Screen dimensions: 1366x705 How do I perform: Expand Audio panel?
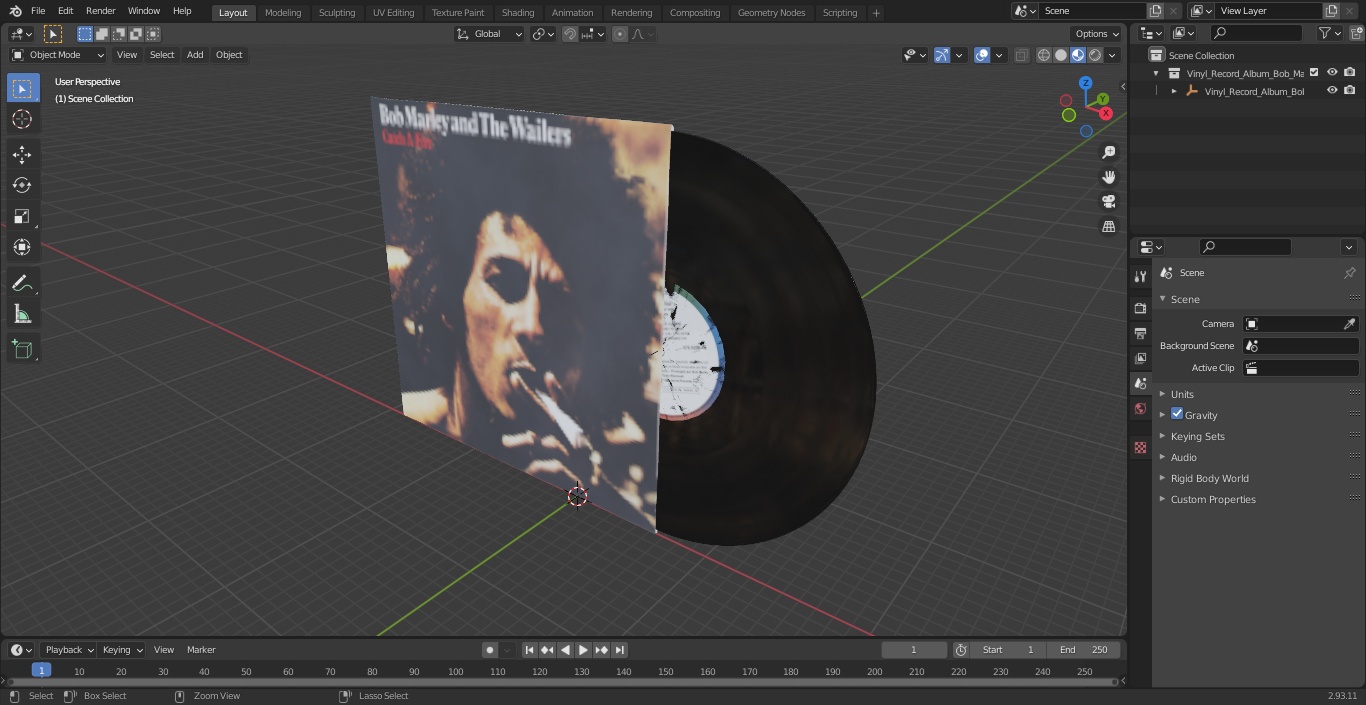(x=1184, y=457)
